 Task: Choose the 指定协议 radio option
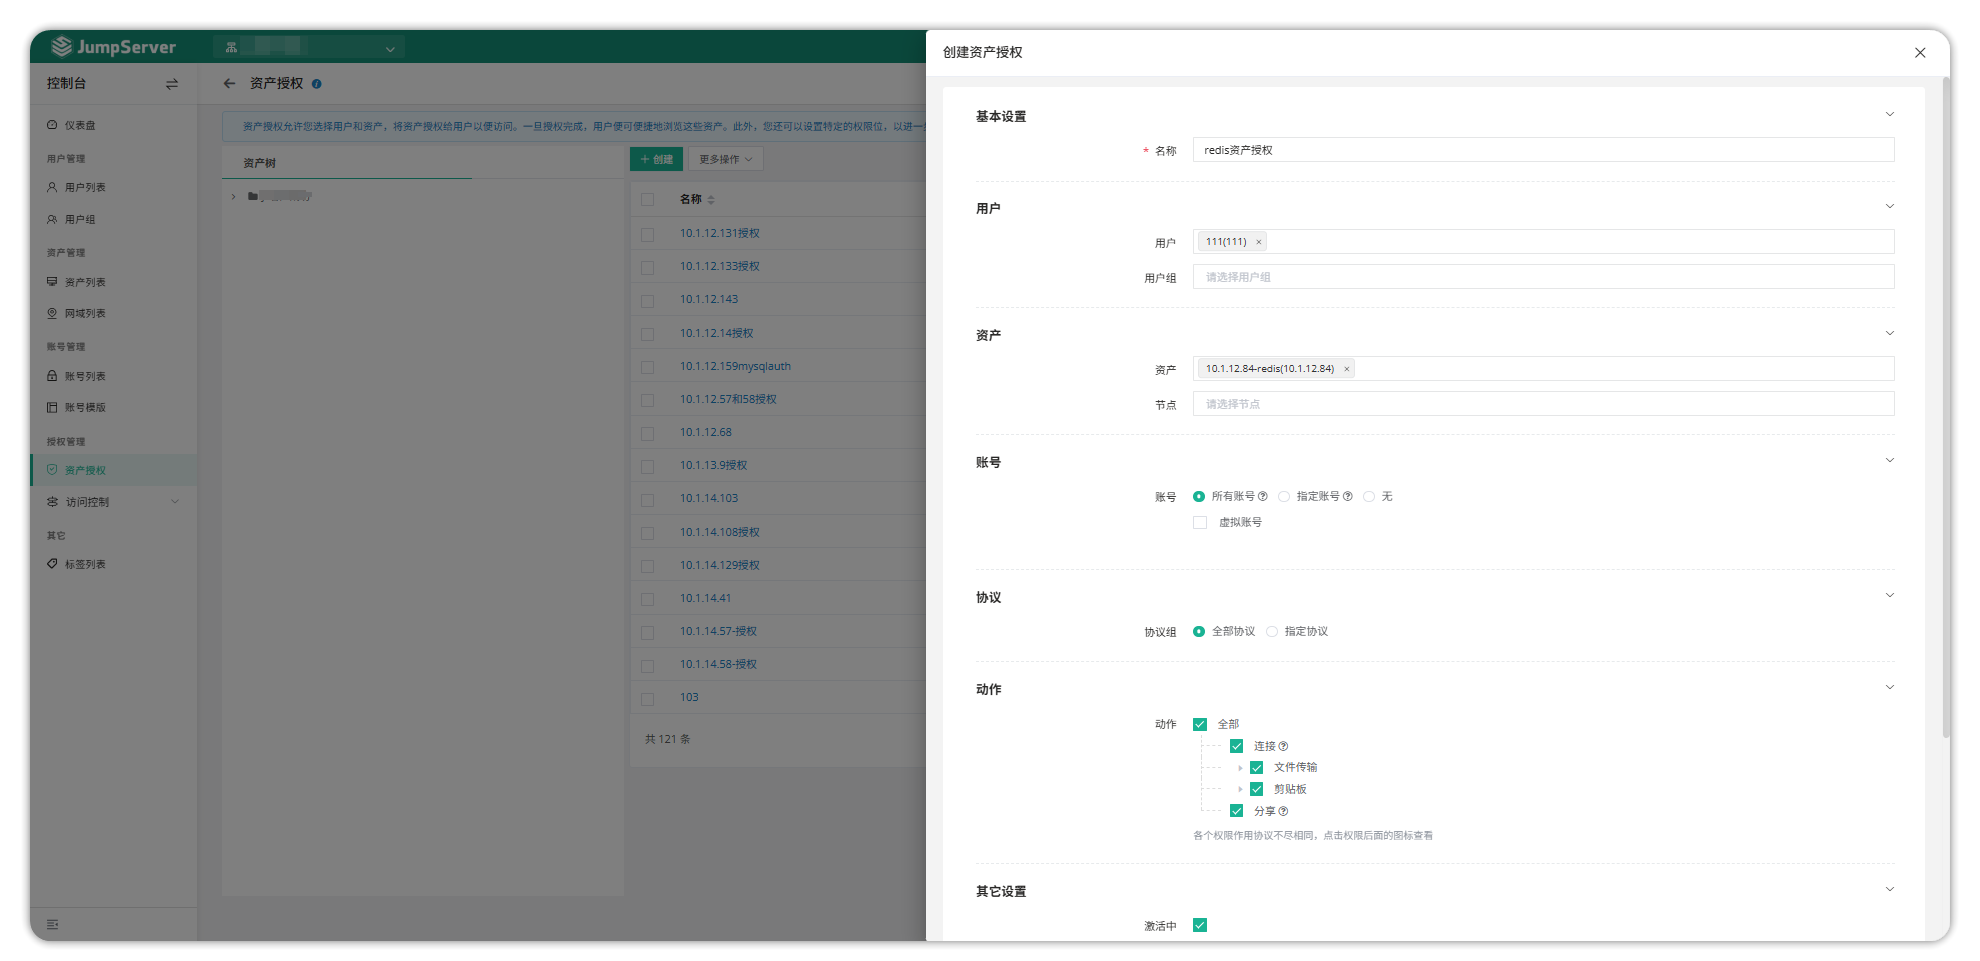coord(1272,632)
